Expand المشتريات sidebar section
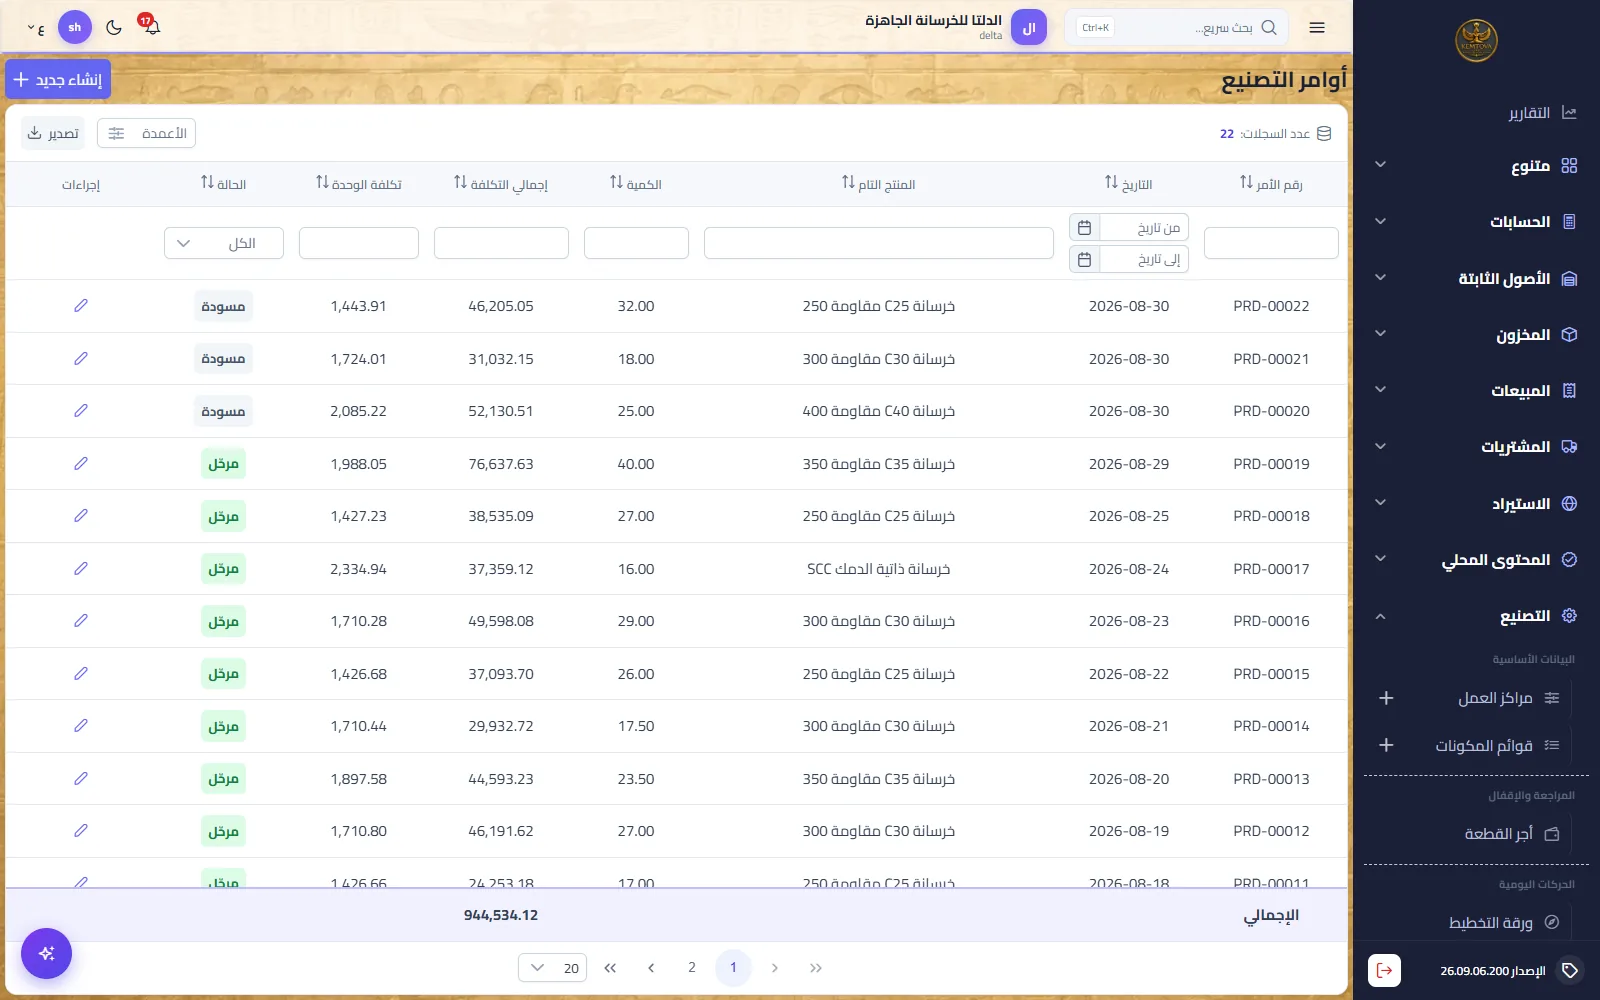 pos(1476,446)
